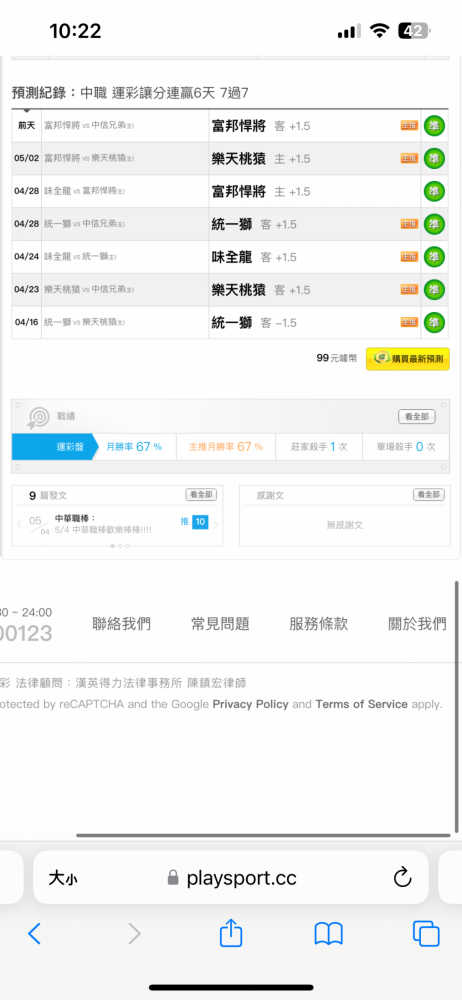462x1000 pixels.
Task: Open 聯絡我們 footer link
Action: tap(121, 624)
